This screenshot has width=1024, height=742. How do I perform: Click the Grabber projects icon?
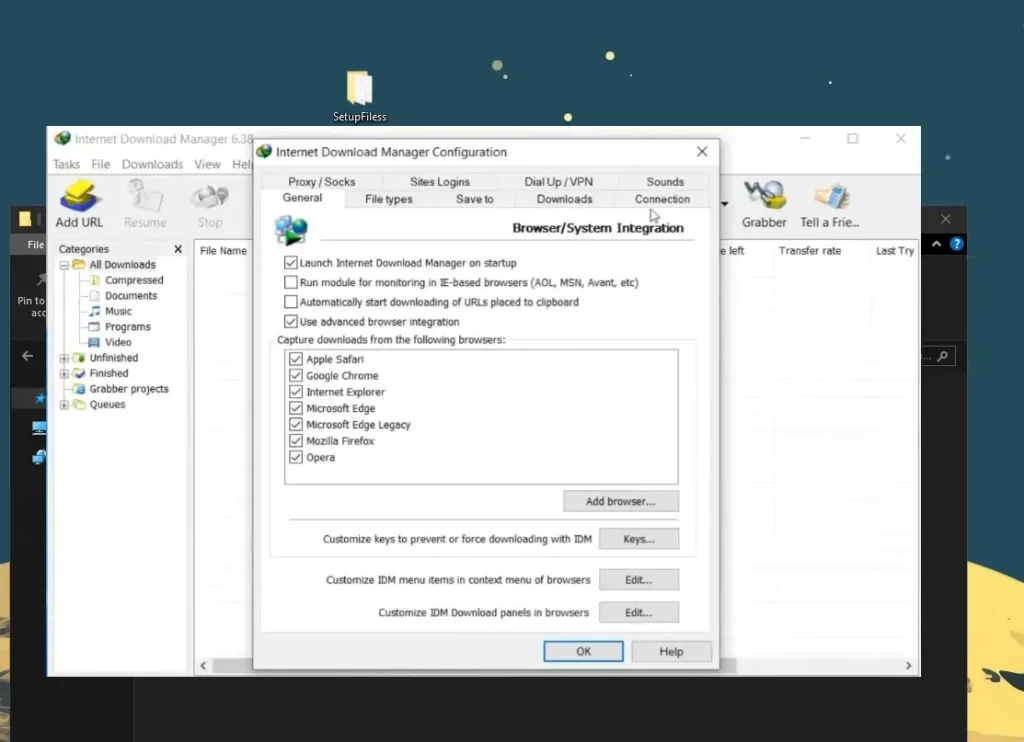[79, 389]
